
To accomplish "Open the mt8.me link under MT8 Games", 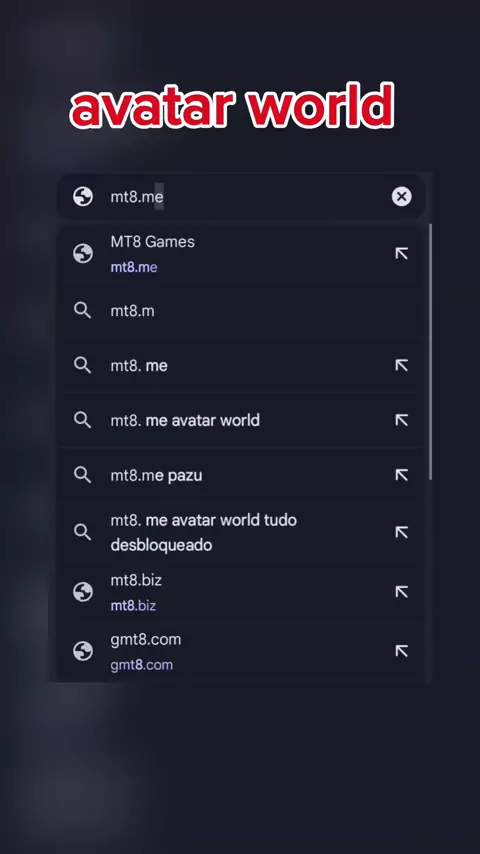I will coord(134,267).
